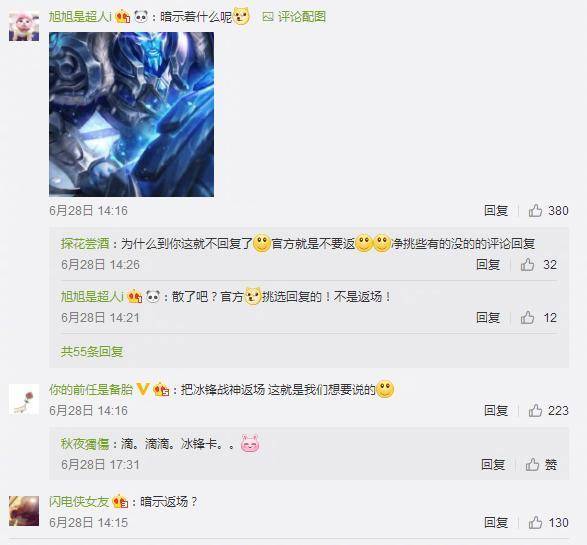The image size is (587, 545).
Task: Reply to 旭旭是超人i's top comment
Action: click(496, 210)
